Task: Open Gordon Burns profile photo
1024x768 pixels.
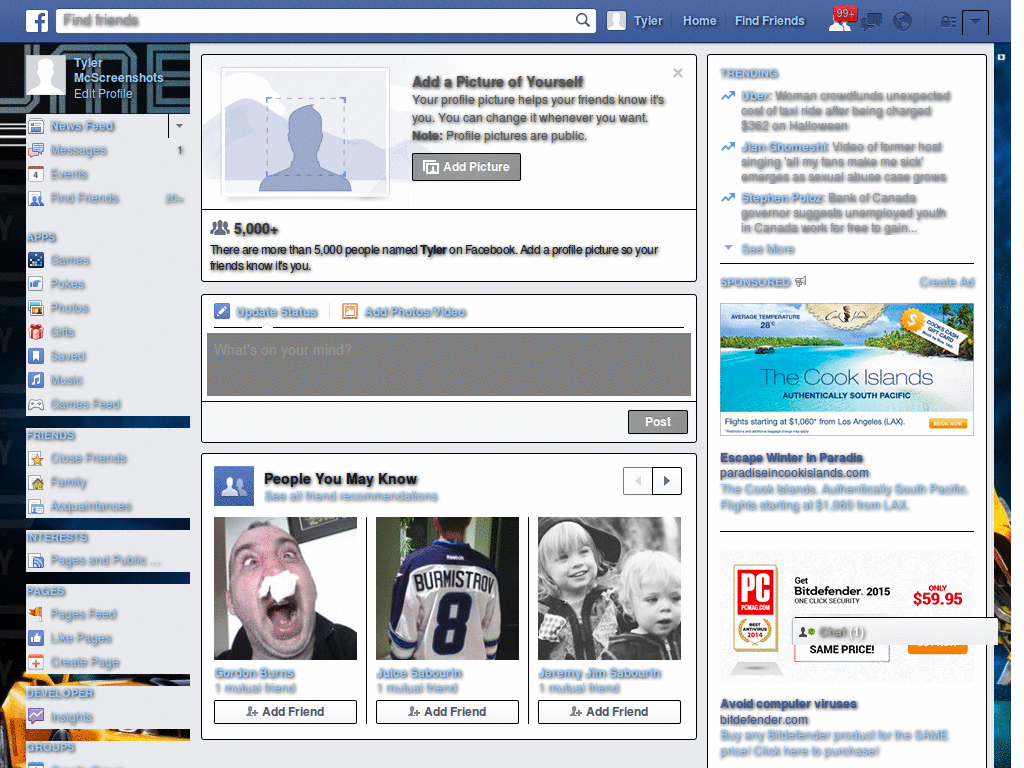Action: pyautogui.click(x=285, y=588)
